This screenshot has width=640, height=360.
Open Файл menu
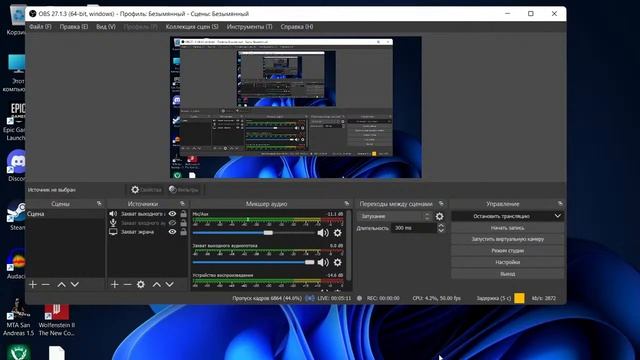[x=40, y=27]
